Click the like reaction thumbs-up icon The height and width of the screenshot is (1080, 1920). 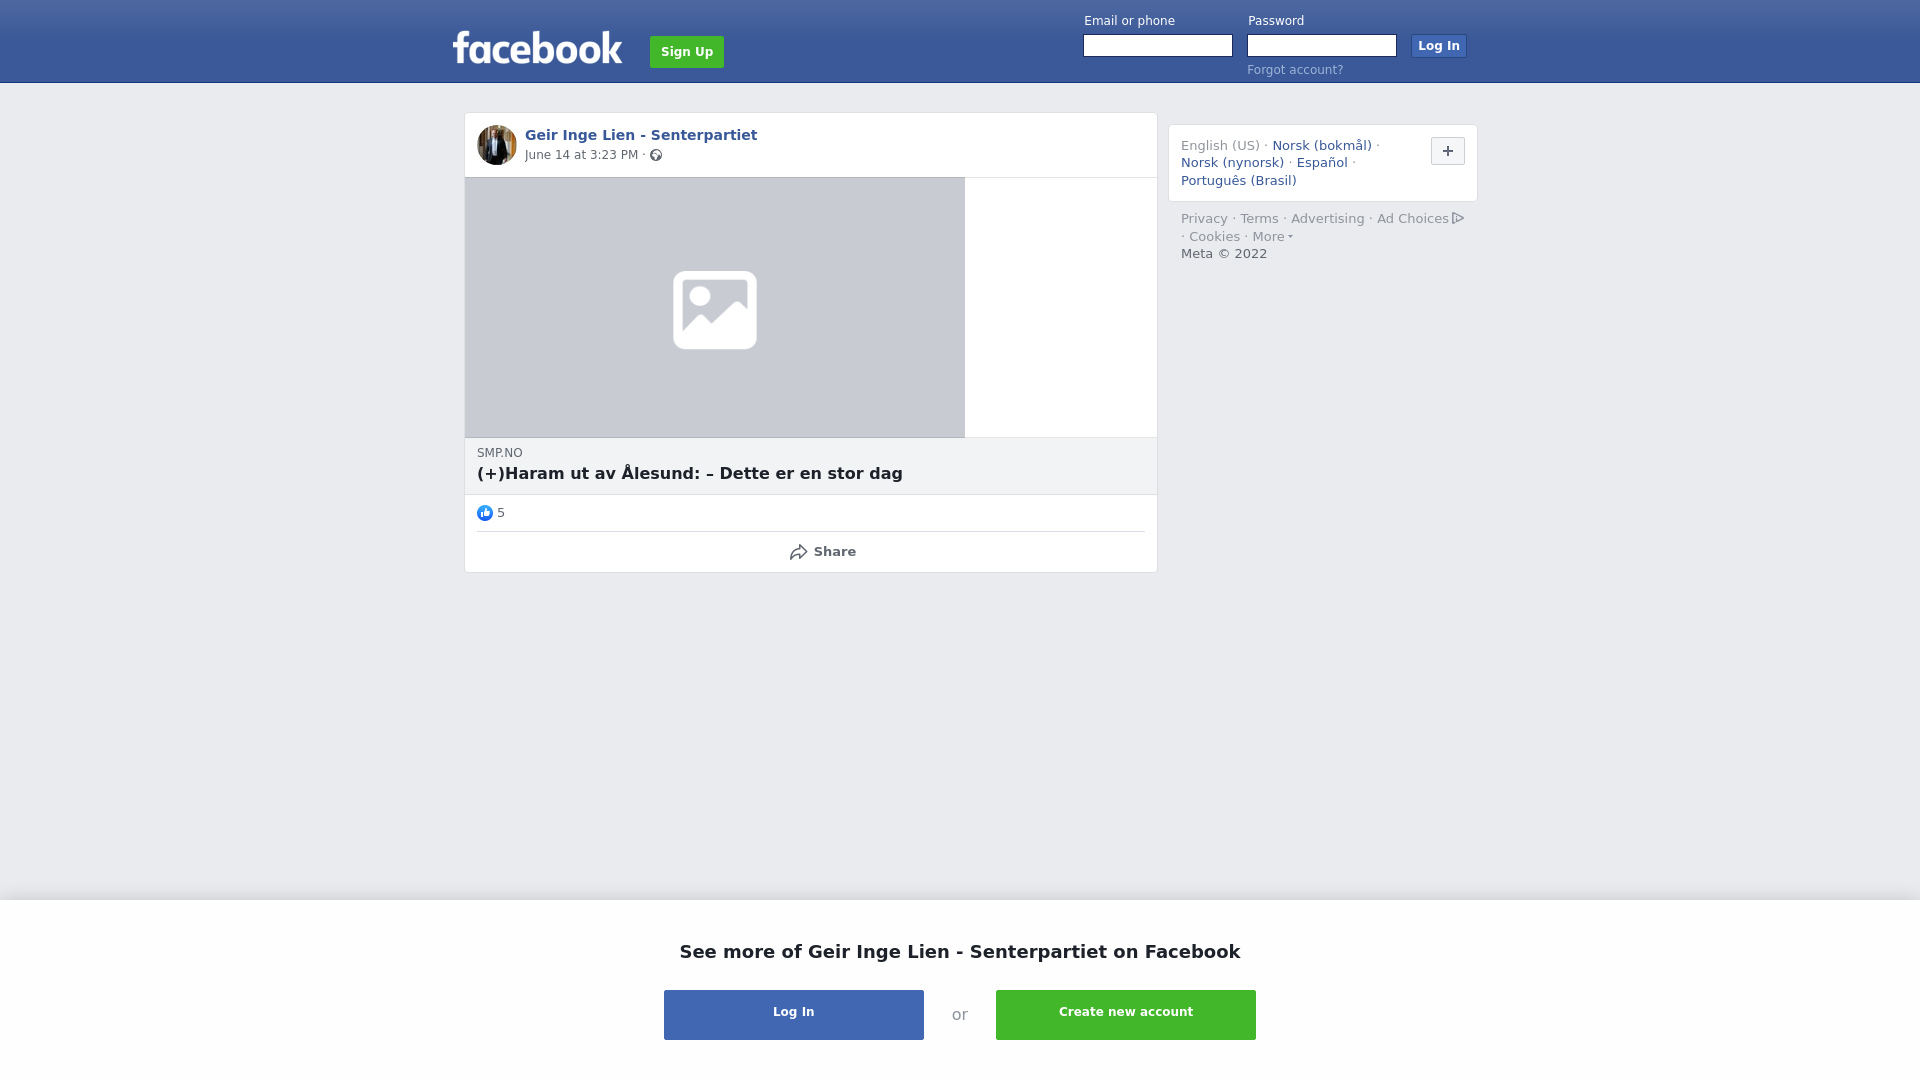coord(485,513)
